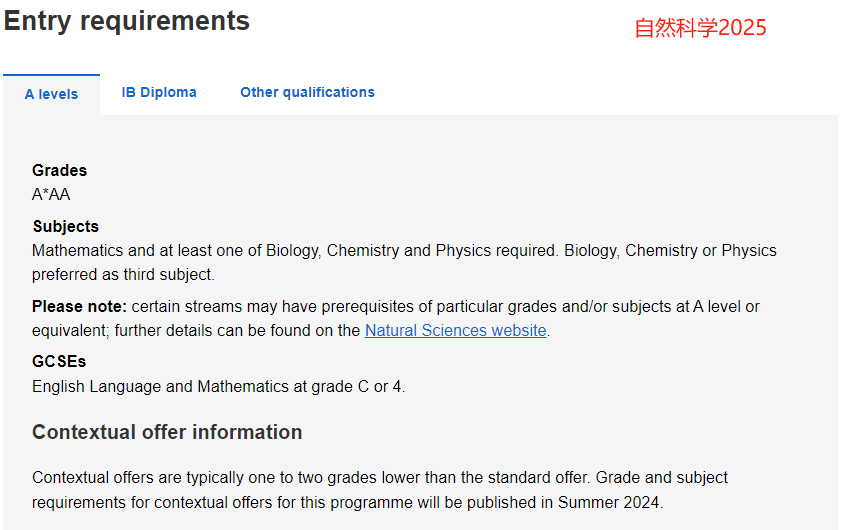This screenshot has height=530, width=843.
Task: Open the Other qualifications tab
Action: click(x=308, y=92)
